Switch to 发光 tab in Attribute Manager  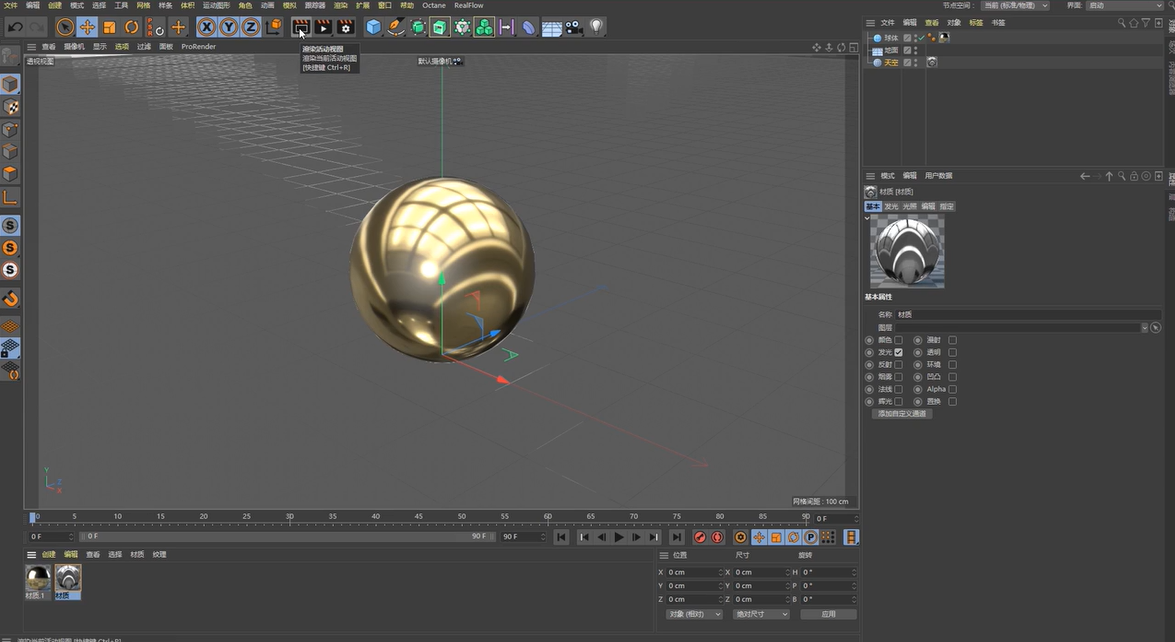point(891,206)
